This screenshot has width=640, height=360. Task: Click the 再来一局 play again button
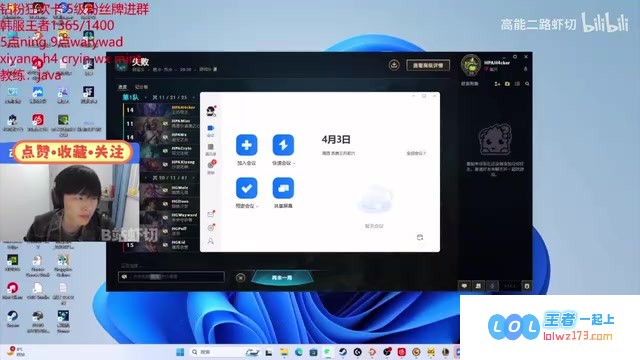282,278
